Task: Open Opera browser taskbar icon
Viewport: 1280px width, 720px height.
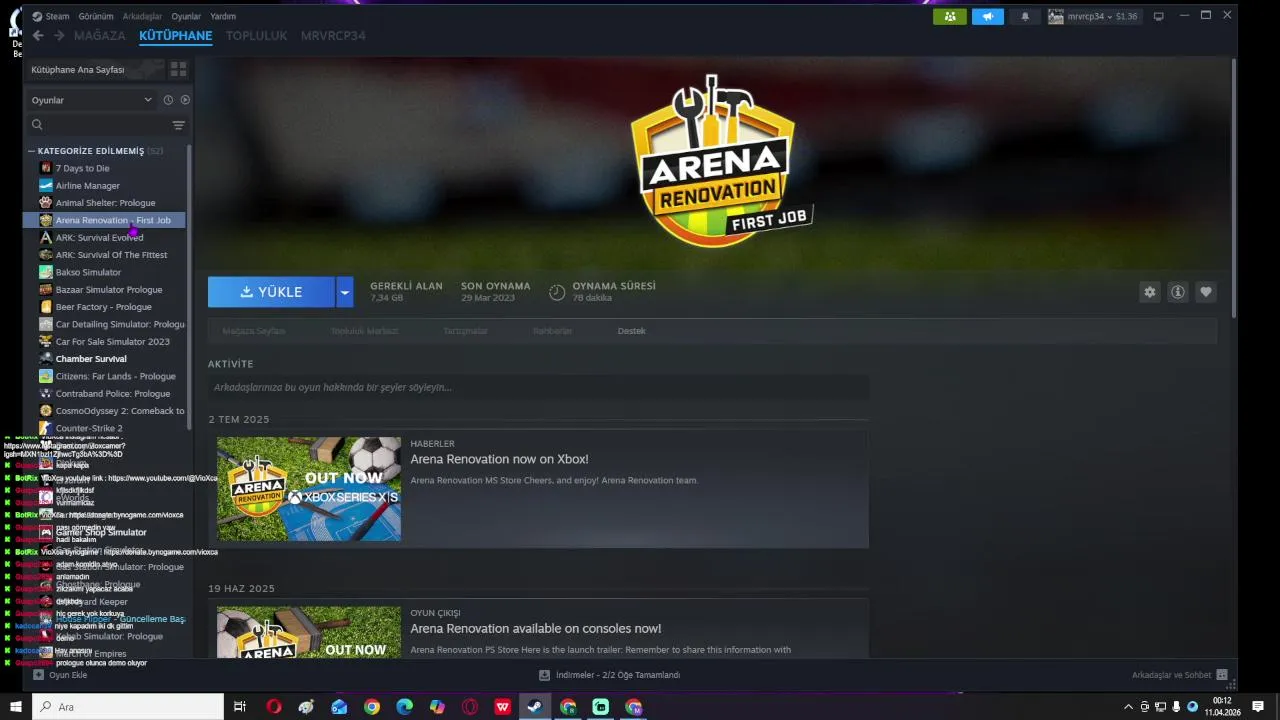Action: coord(273,707)
